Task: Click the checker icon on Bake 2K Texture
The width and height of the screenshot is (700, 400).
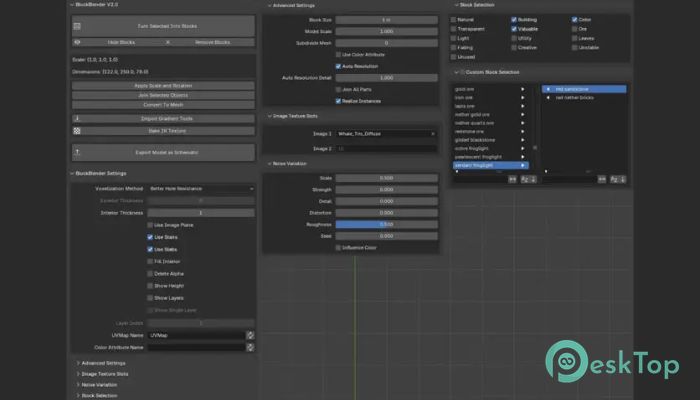Action: pos(77,131)
